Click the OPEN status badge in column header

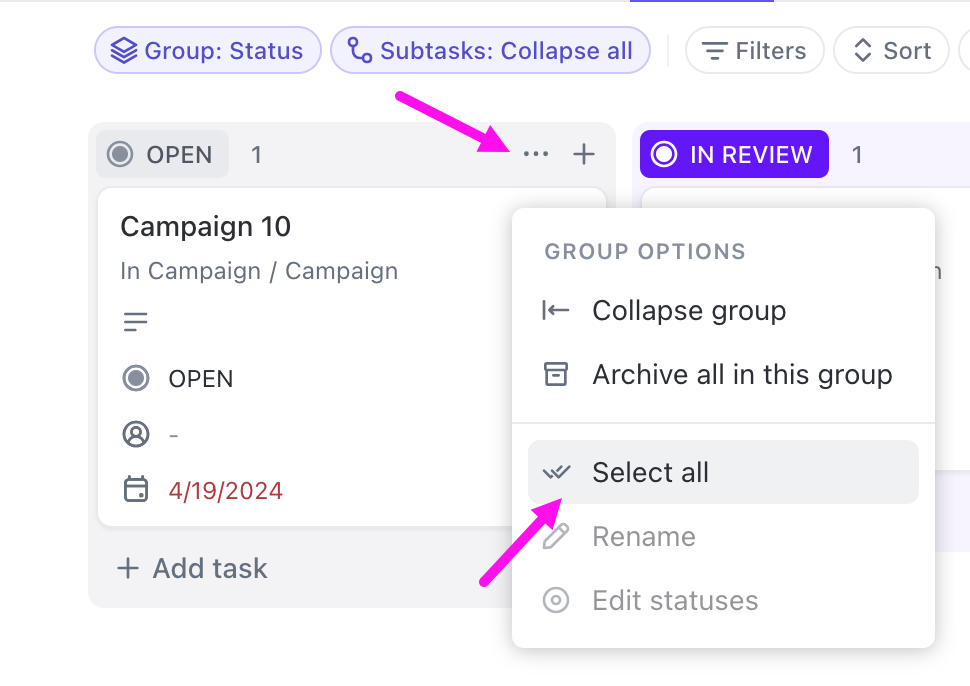click(x=163, y=155)
